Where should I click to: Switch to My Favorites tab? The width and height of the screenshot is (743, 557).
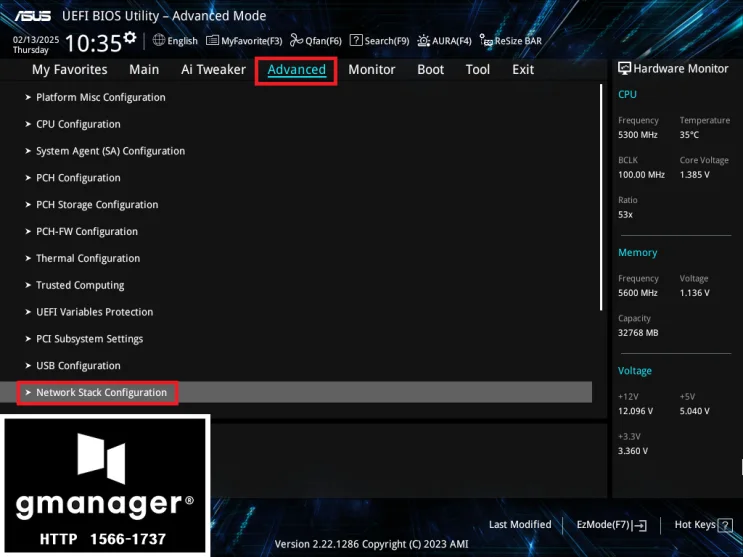pos(70,70)
